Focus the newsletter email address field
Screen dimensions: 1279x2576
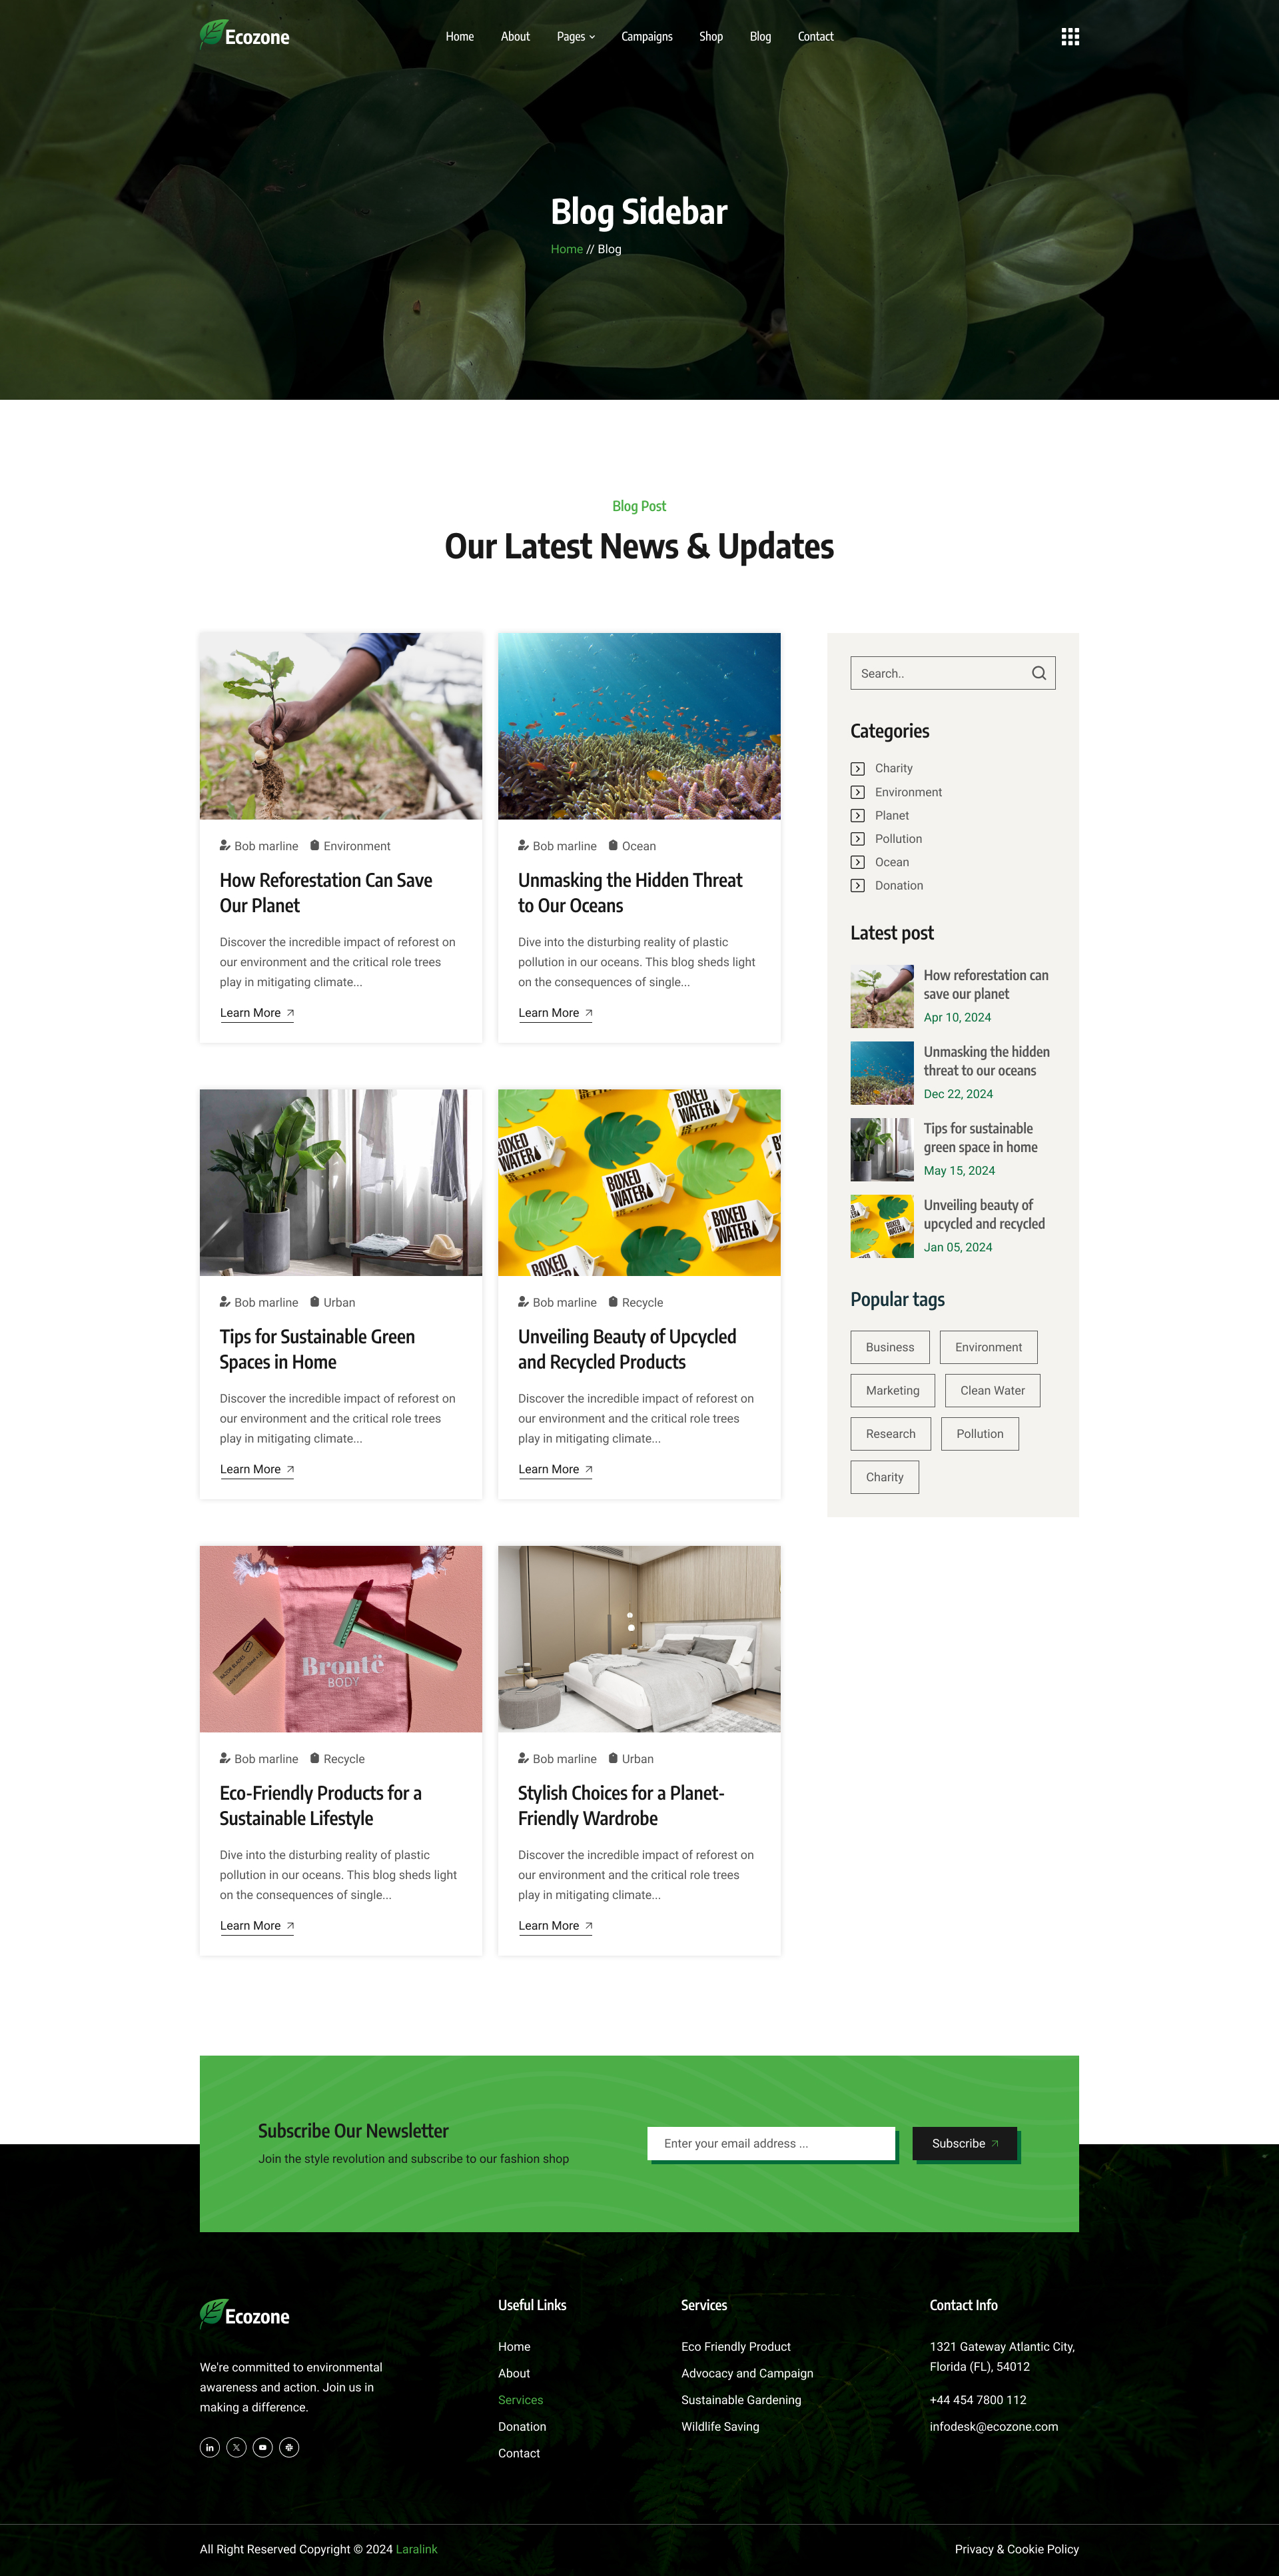click(771, 2143)
